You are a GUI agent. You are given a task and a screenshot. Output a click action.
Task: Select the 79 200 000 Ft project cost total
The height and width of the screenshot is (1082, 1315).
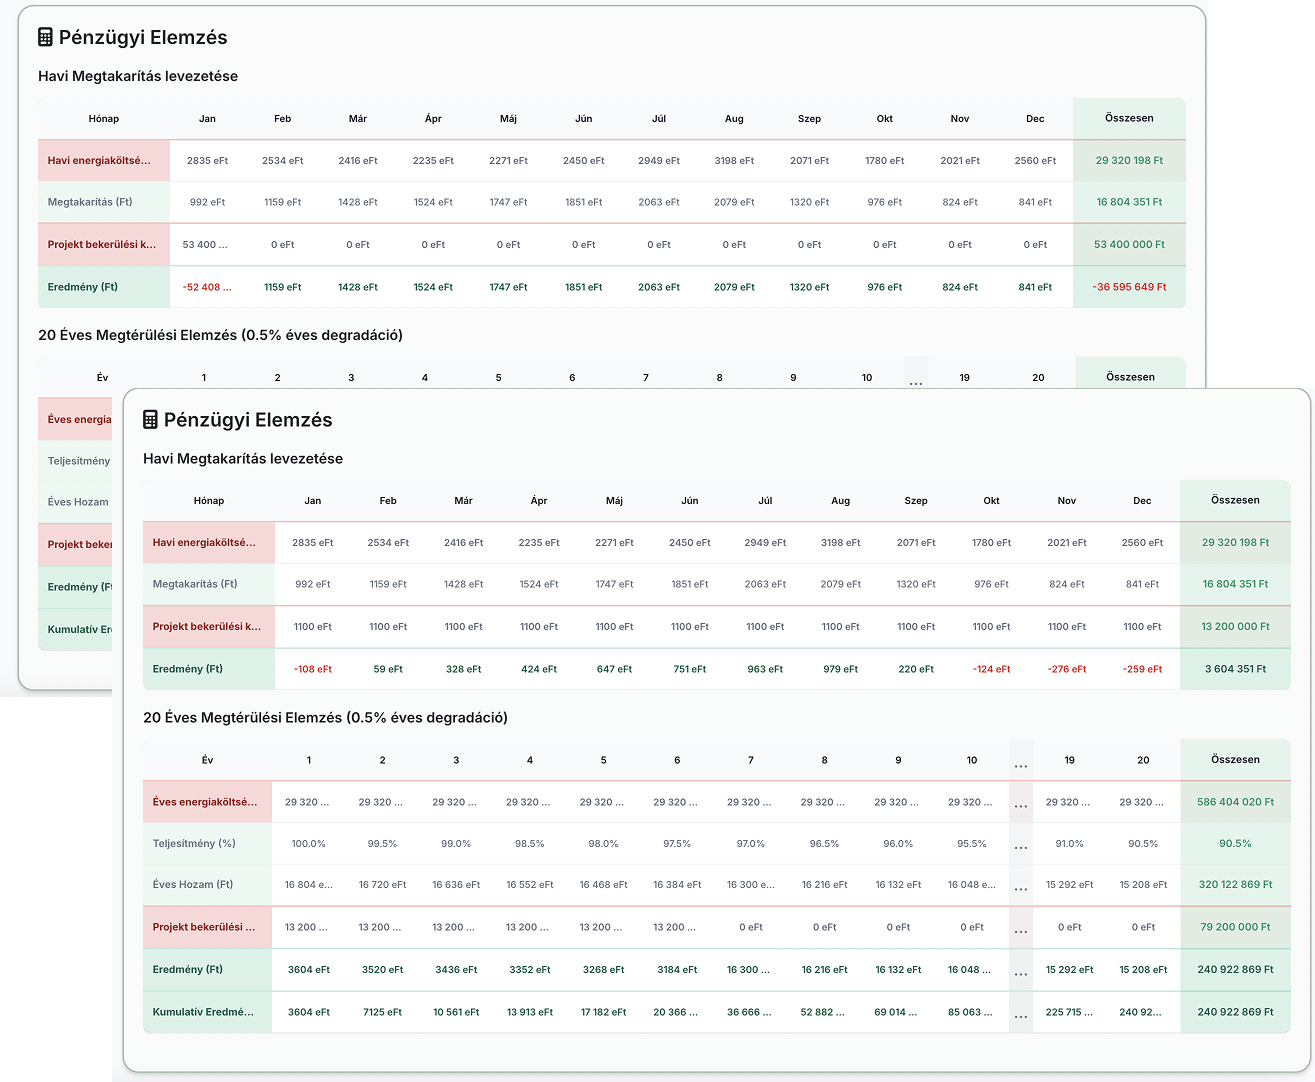1235,927
